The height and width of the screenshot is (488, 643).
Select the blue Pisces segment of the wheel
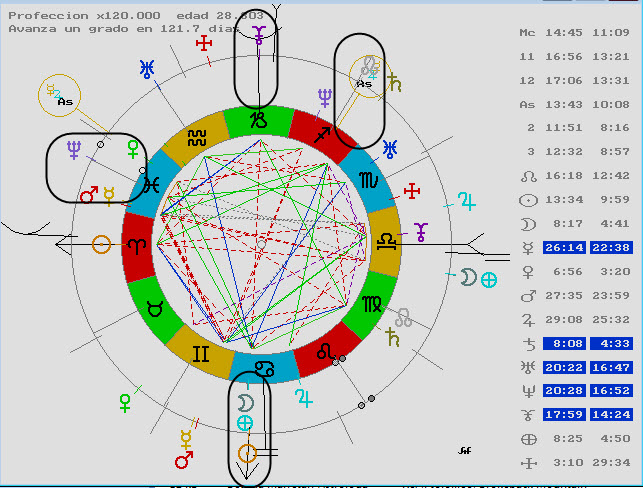(151, 183)
